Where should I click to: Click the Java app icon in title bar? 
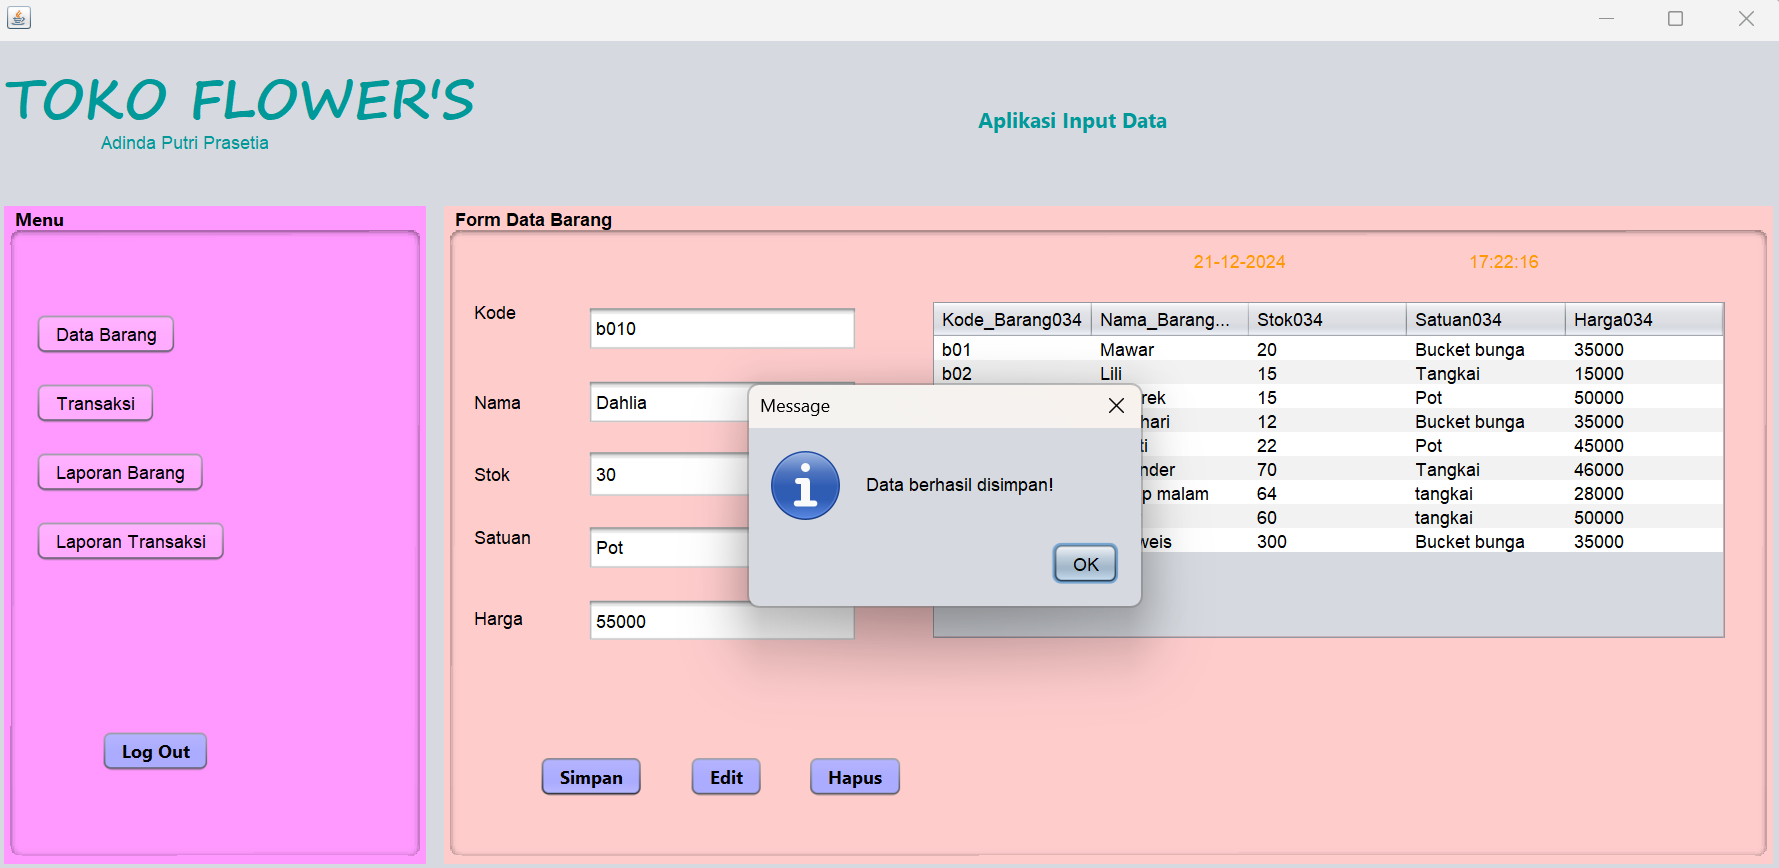(19, 18)
